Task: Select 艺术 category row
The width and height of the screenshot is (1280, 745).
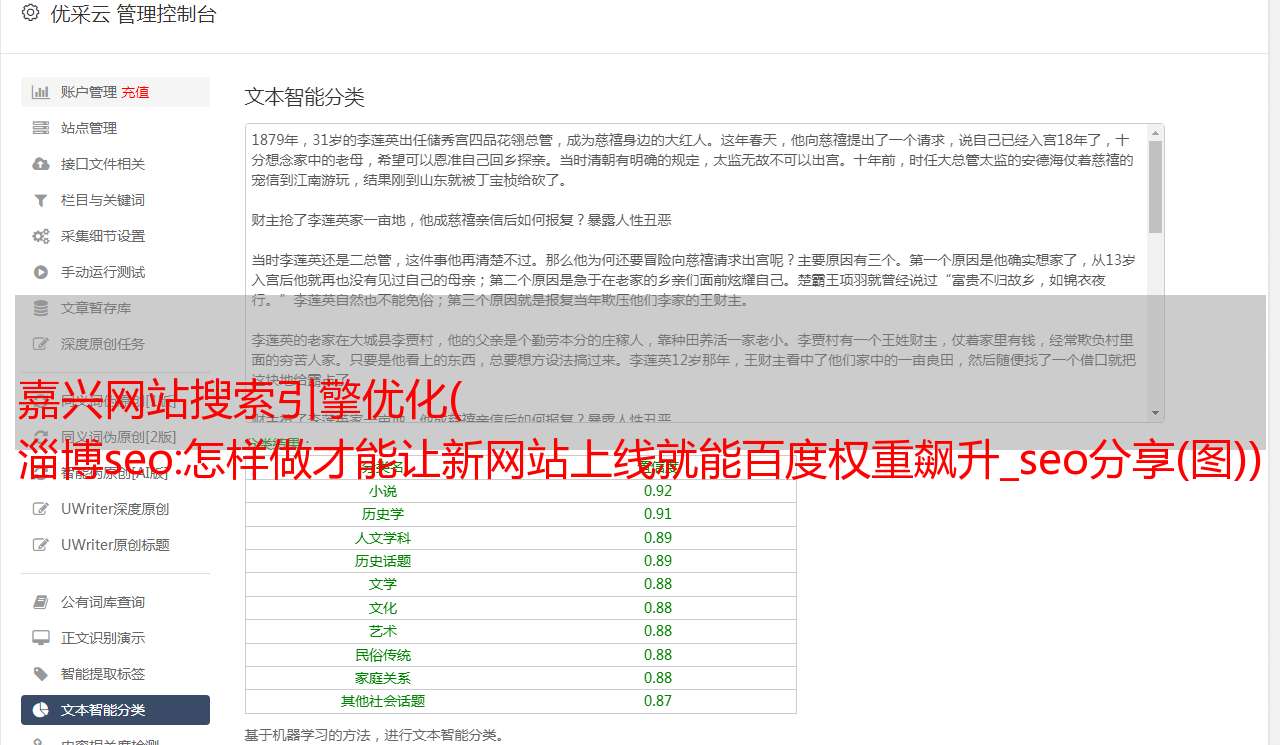Action: coord(383,631)
